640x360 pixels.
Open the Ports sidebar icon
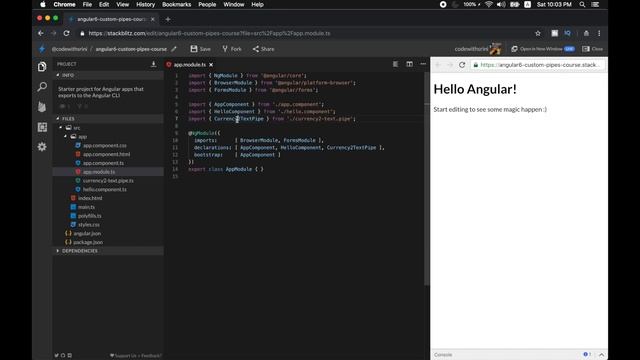click(x=42, y=127)
